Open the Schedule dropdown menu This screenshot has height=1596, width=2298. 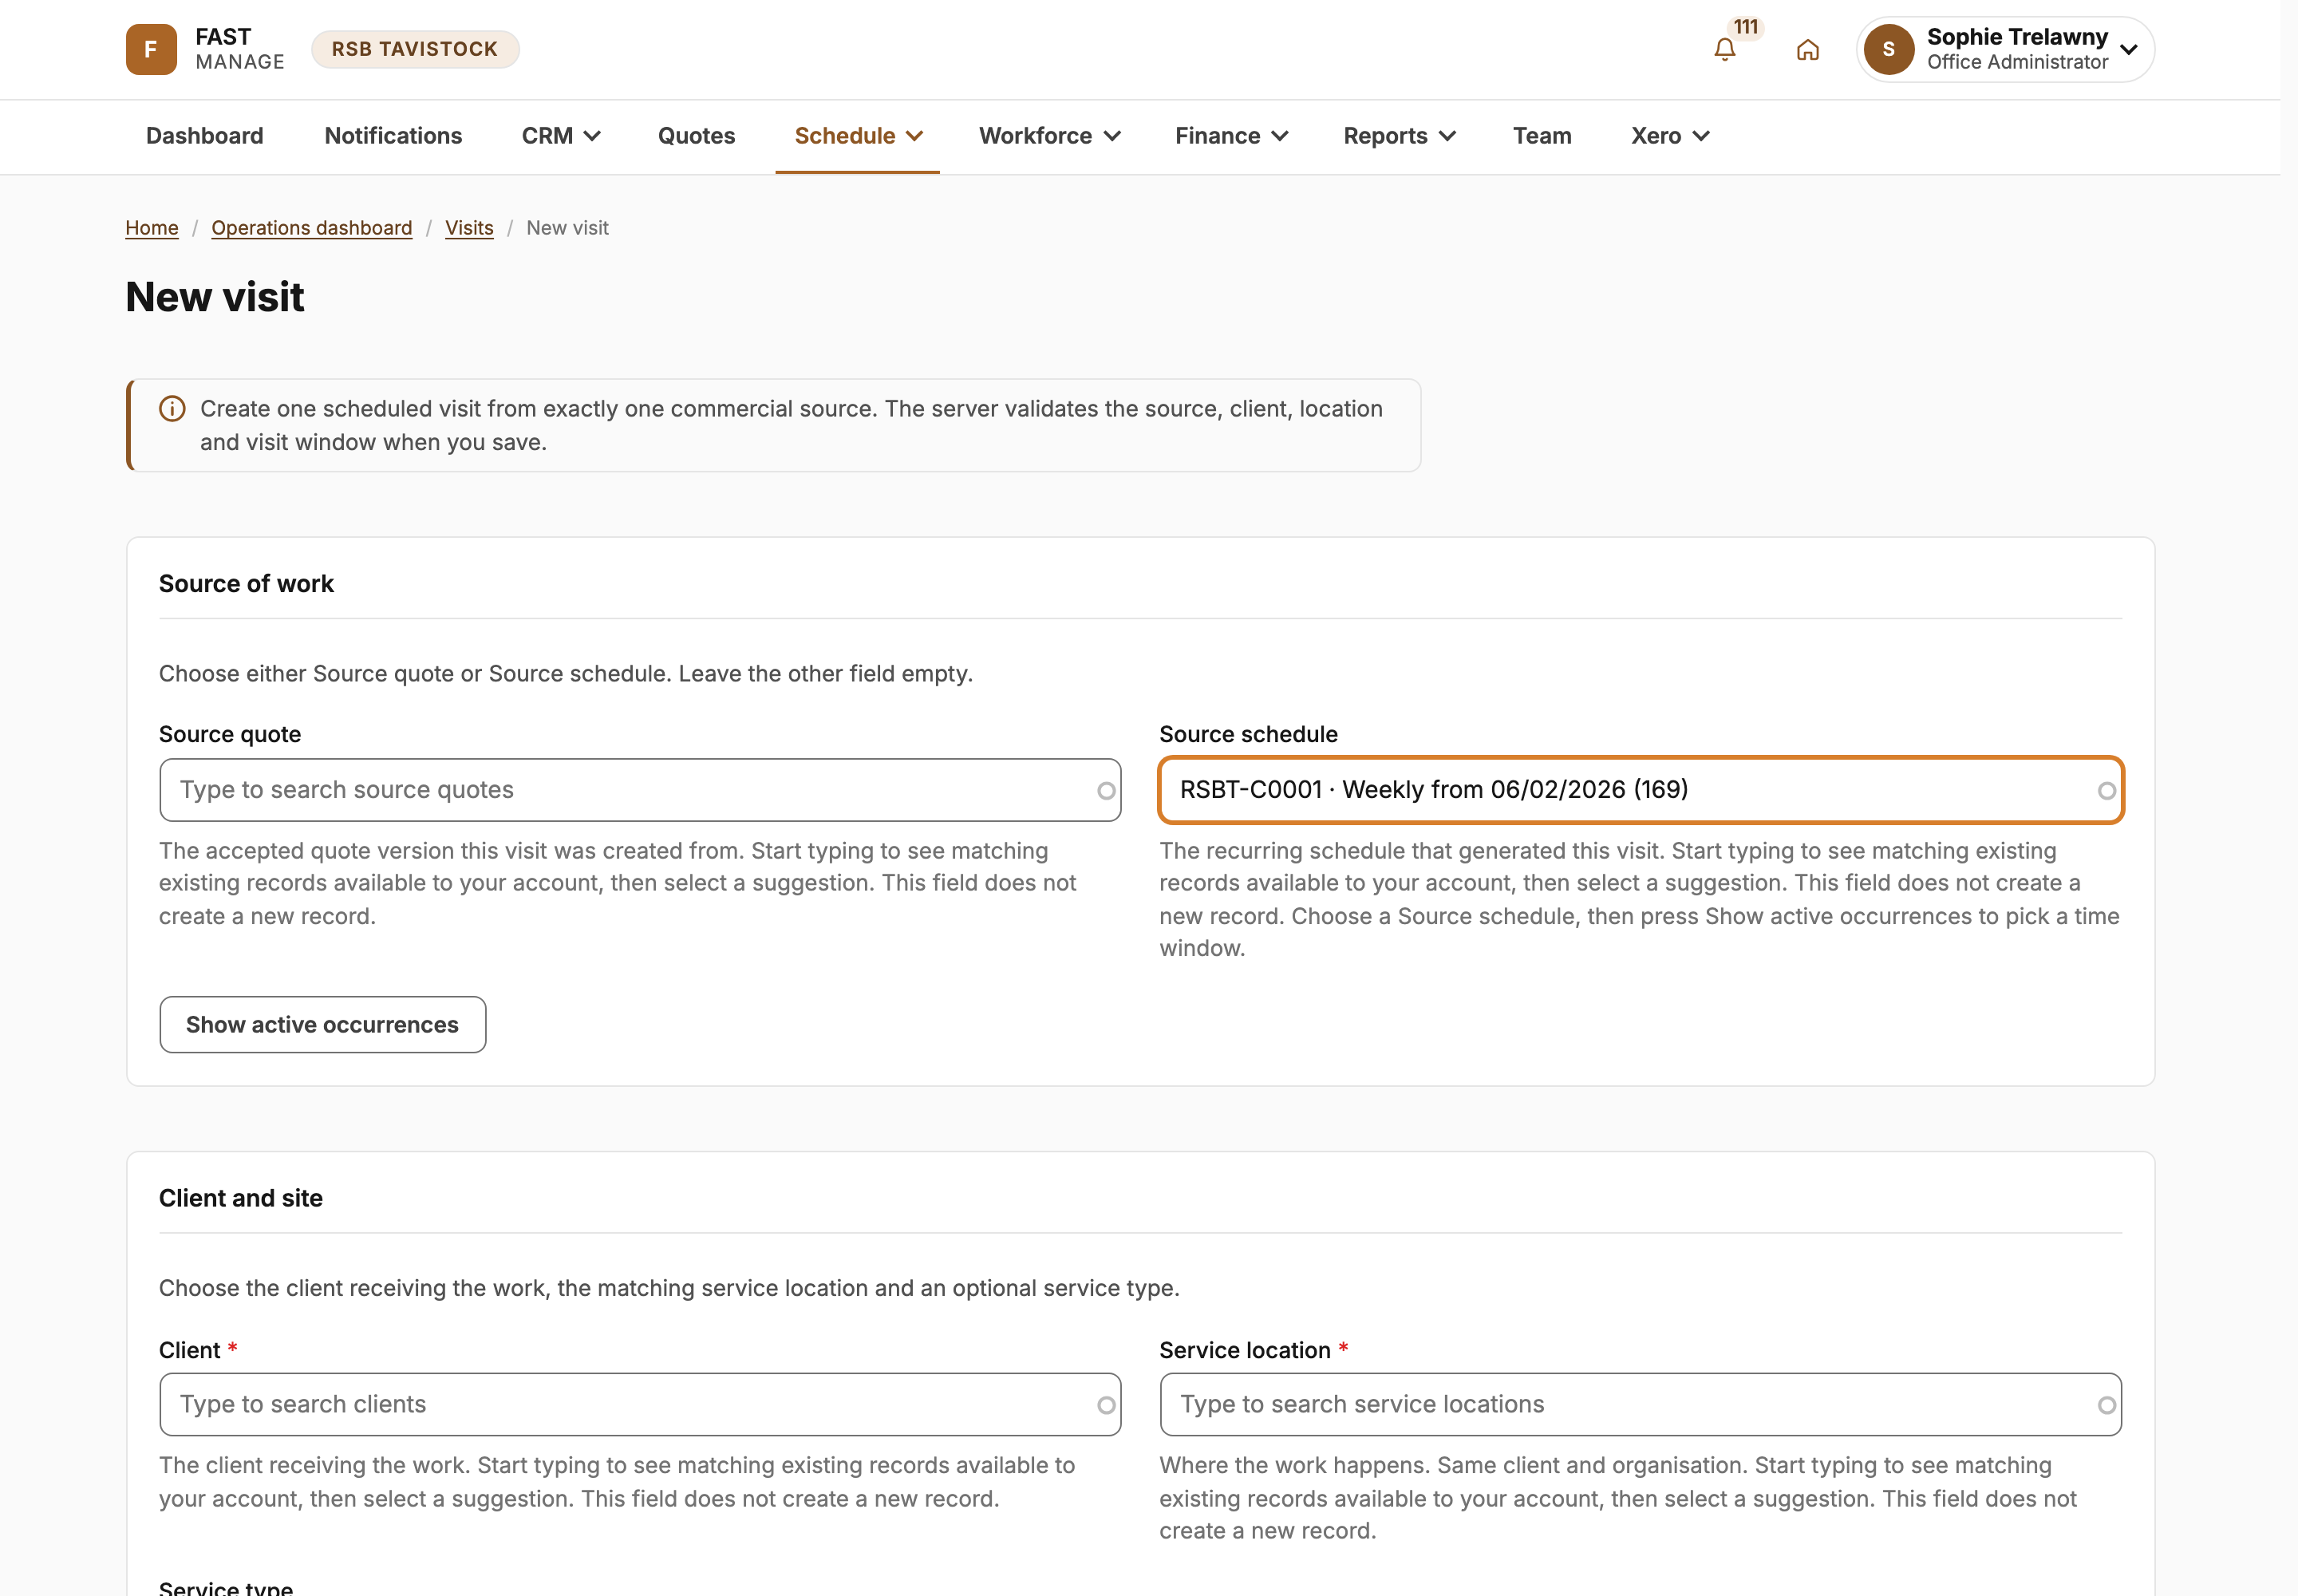[857, 136]
